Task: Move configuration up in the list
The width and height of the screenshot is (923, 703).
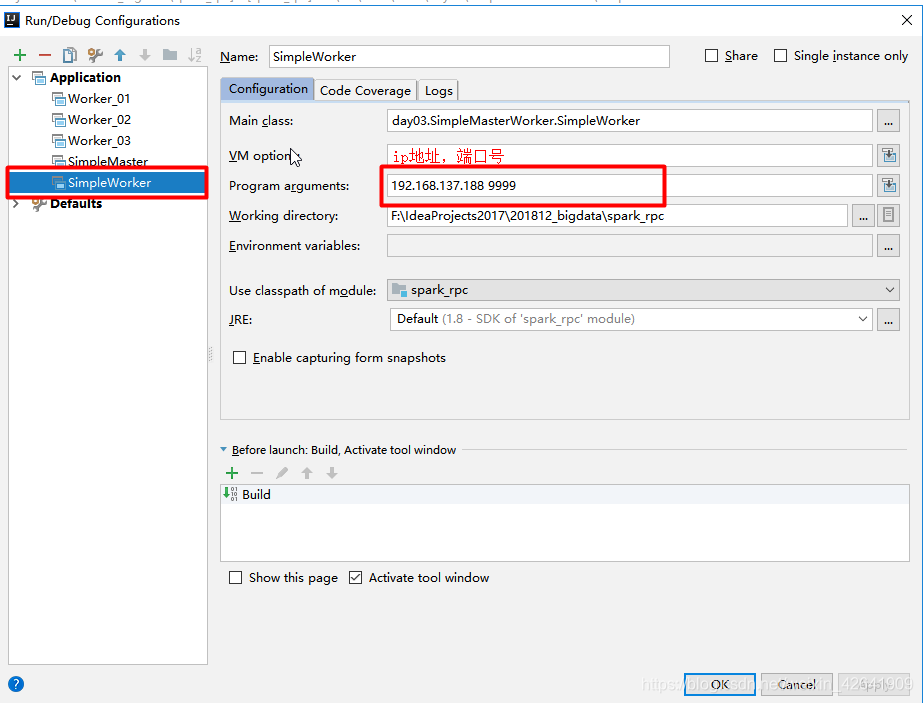Action: coord(120,55)
